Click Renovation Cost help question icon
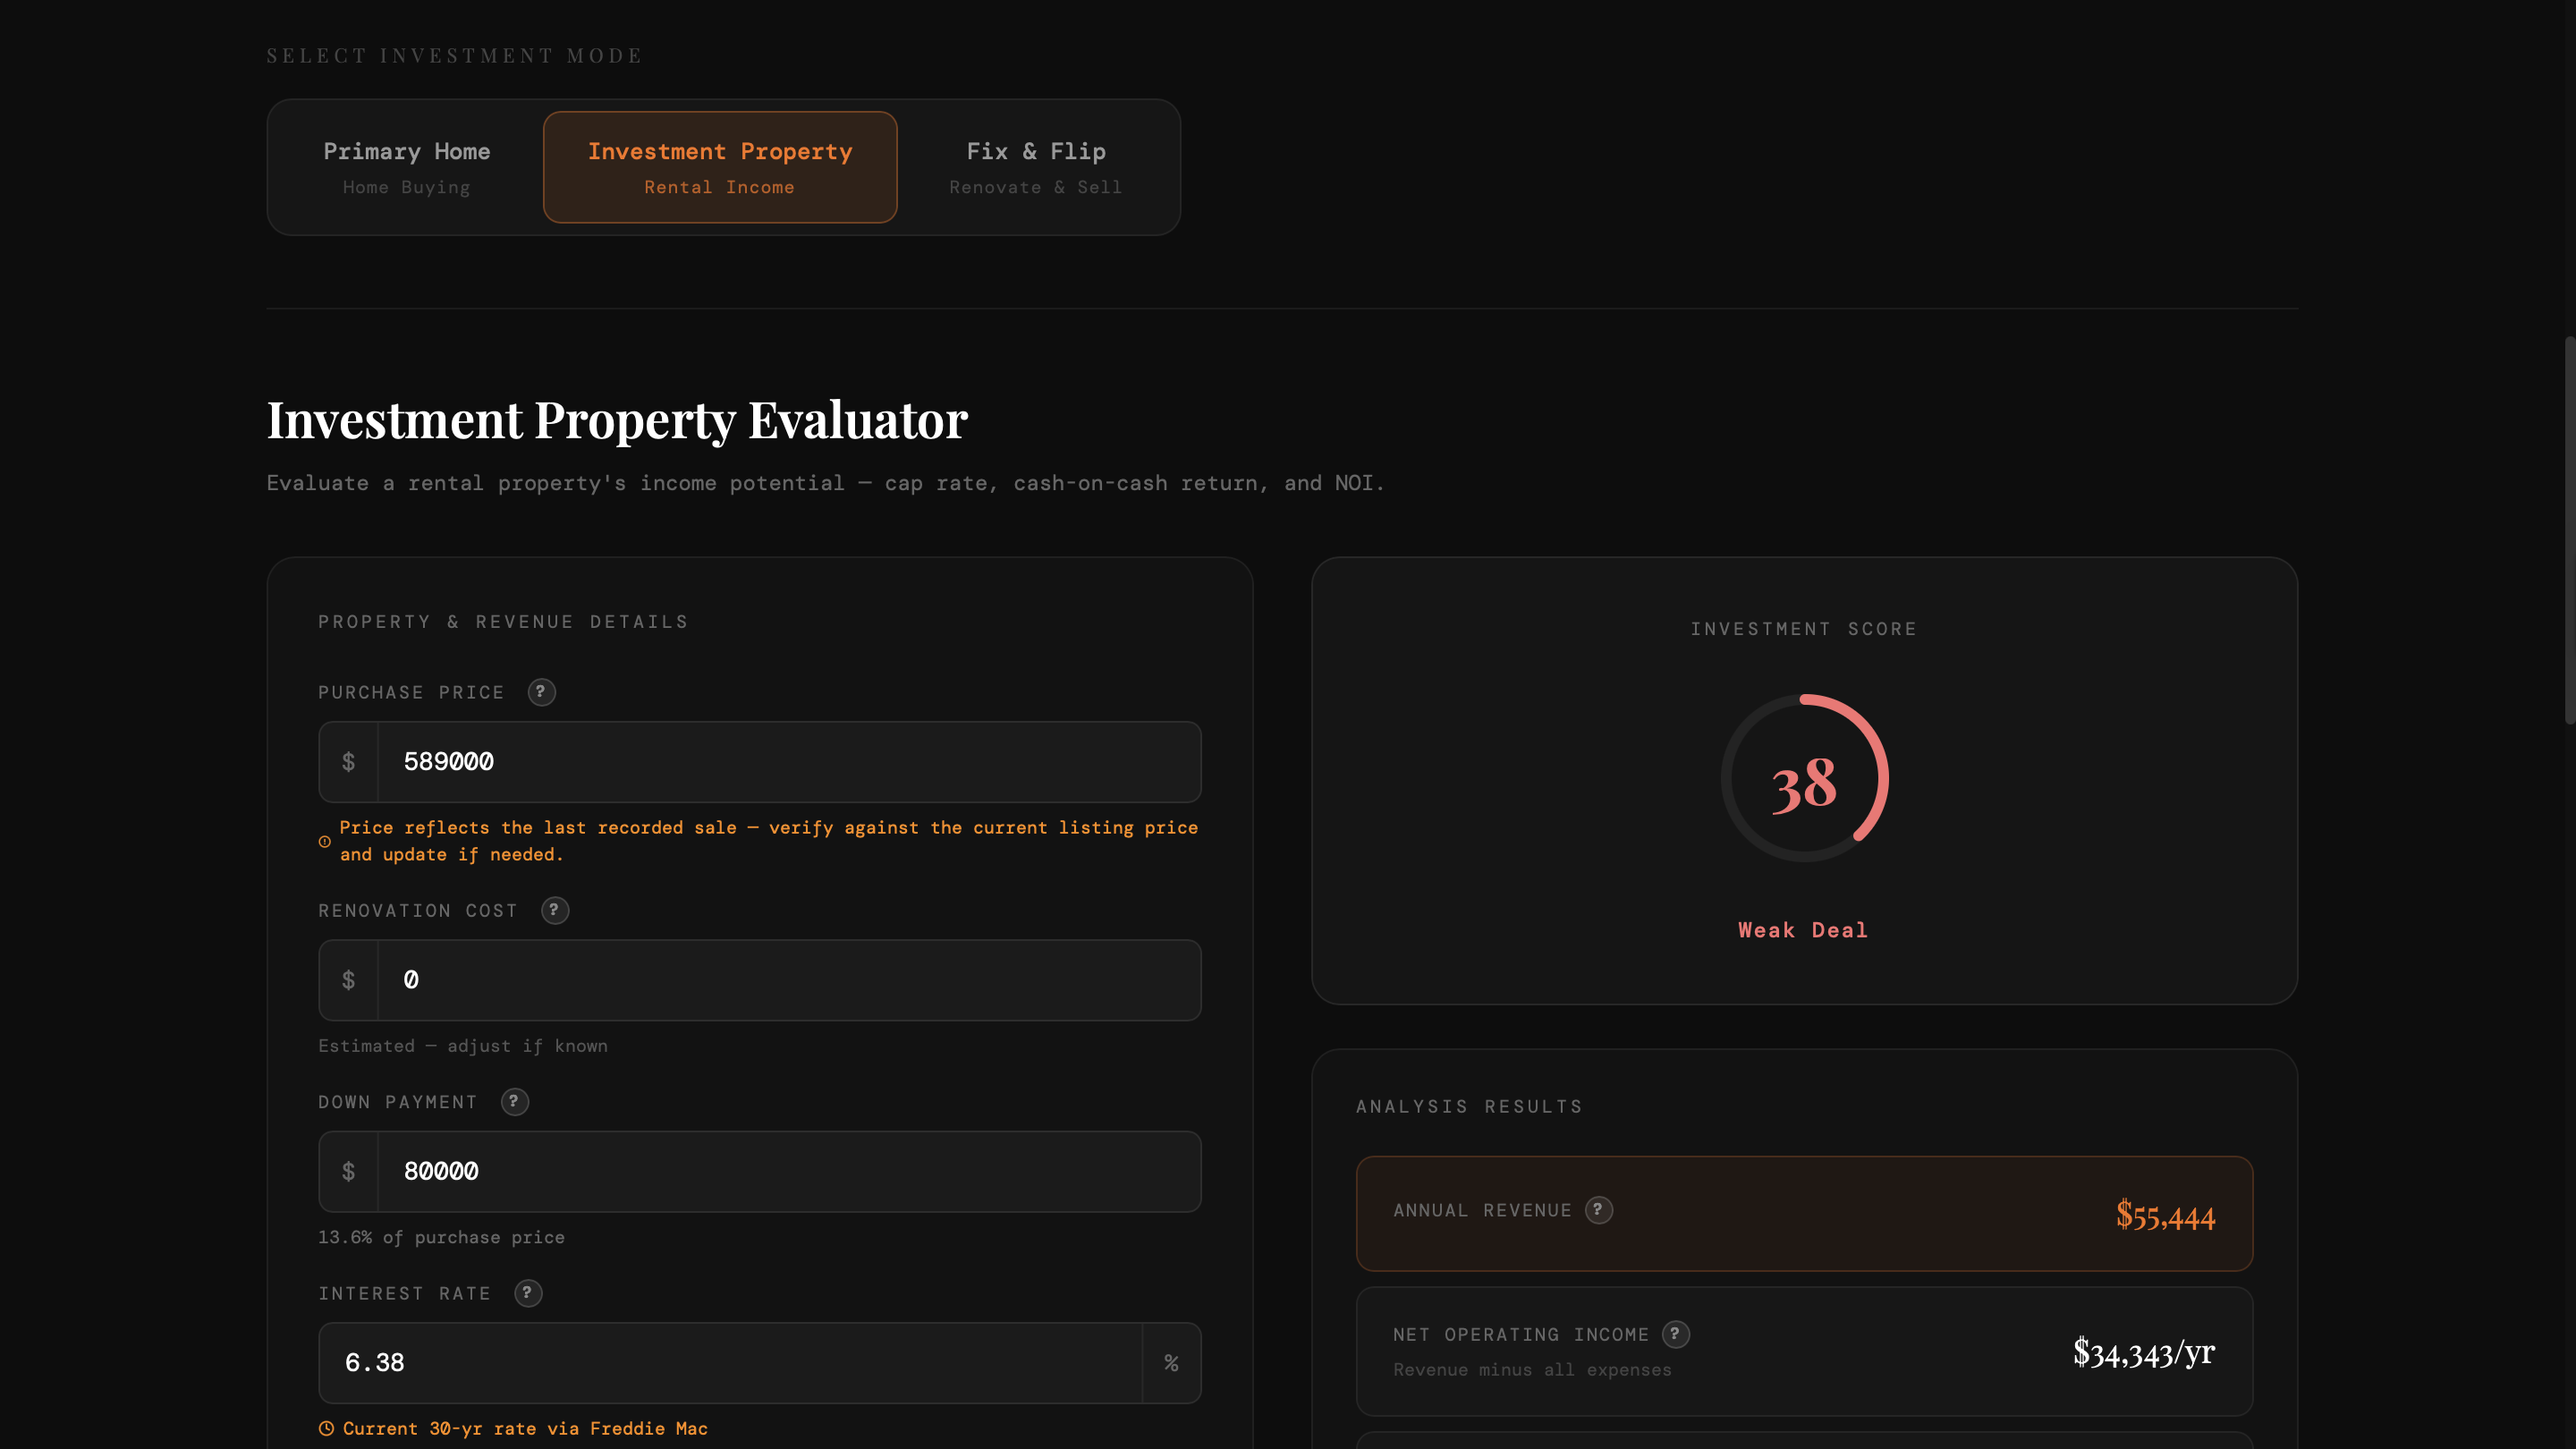Viewport: 2576px width, 1449px height. click(x=555, y=910)
